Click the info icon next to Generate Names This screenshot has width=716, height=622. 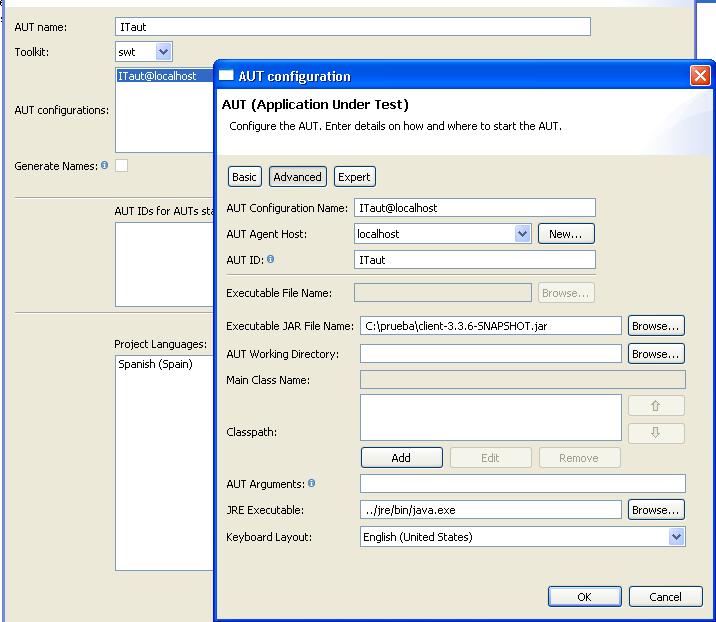[105, 165]
